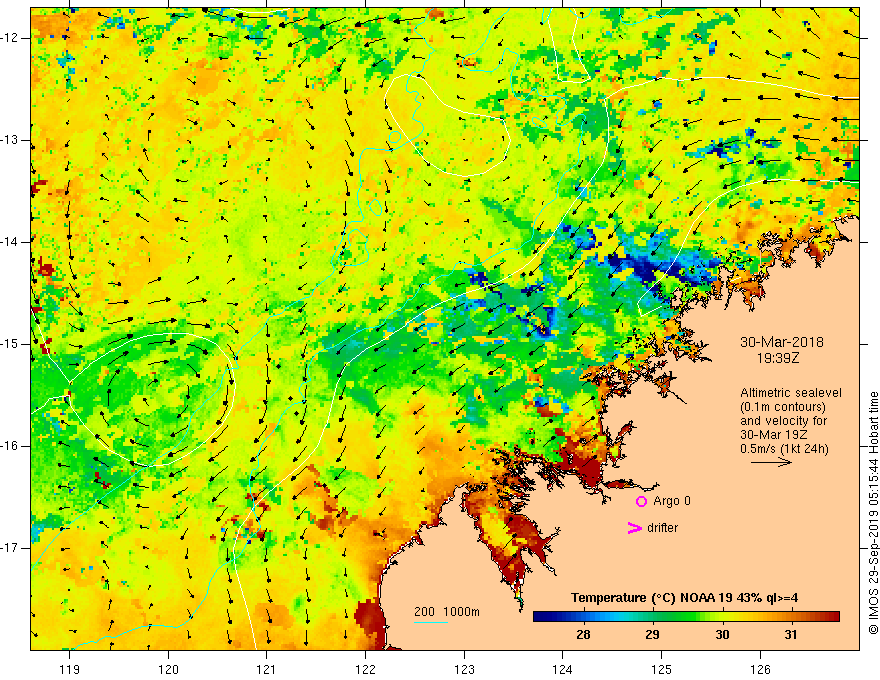Click the -12 latitude axis label
This screenshot has width=880, height=680.
pos(10,38)
